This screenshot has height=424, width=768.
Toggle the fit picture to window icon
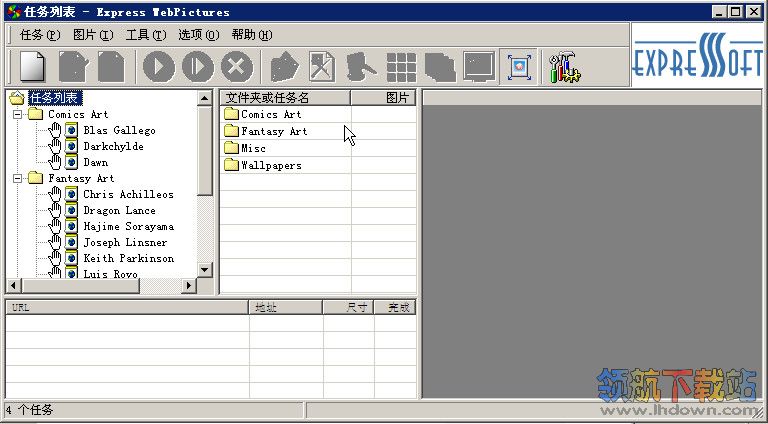coord(519,67)
